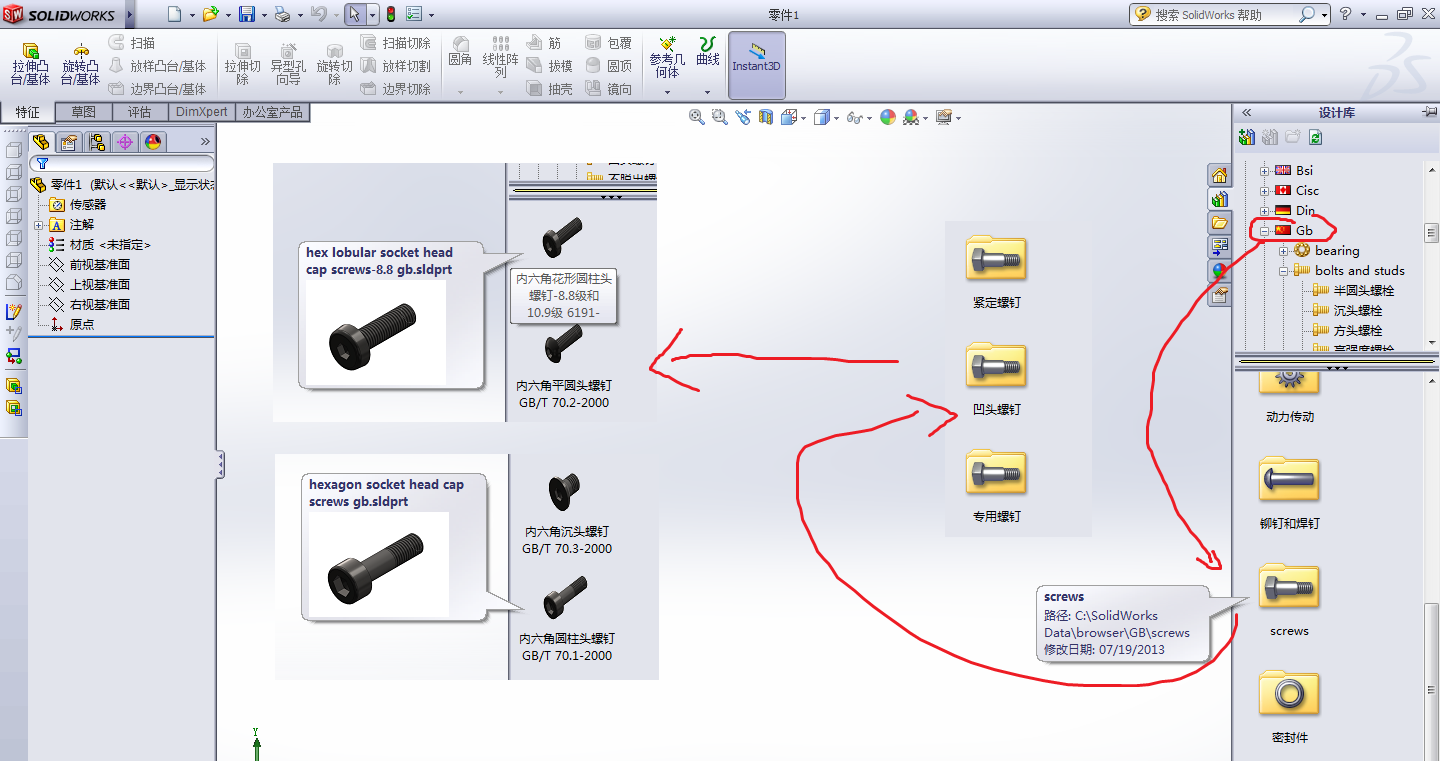Viewport: 1440px width, 761px height.
Task: Click the Section View icon
Action: [766, 117]
